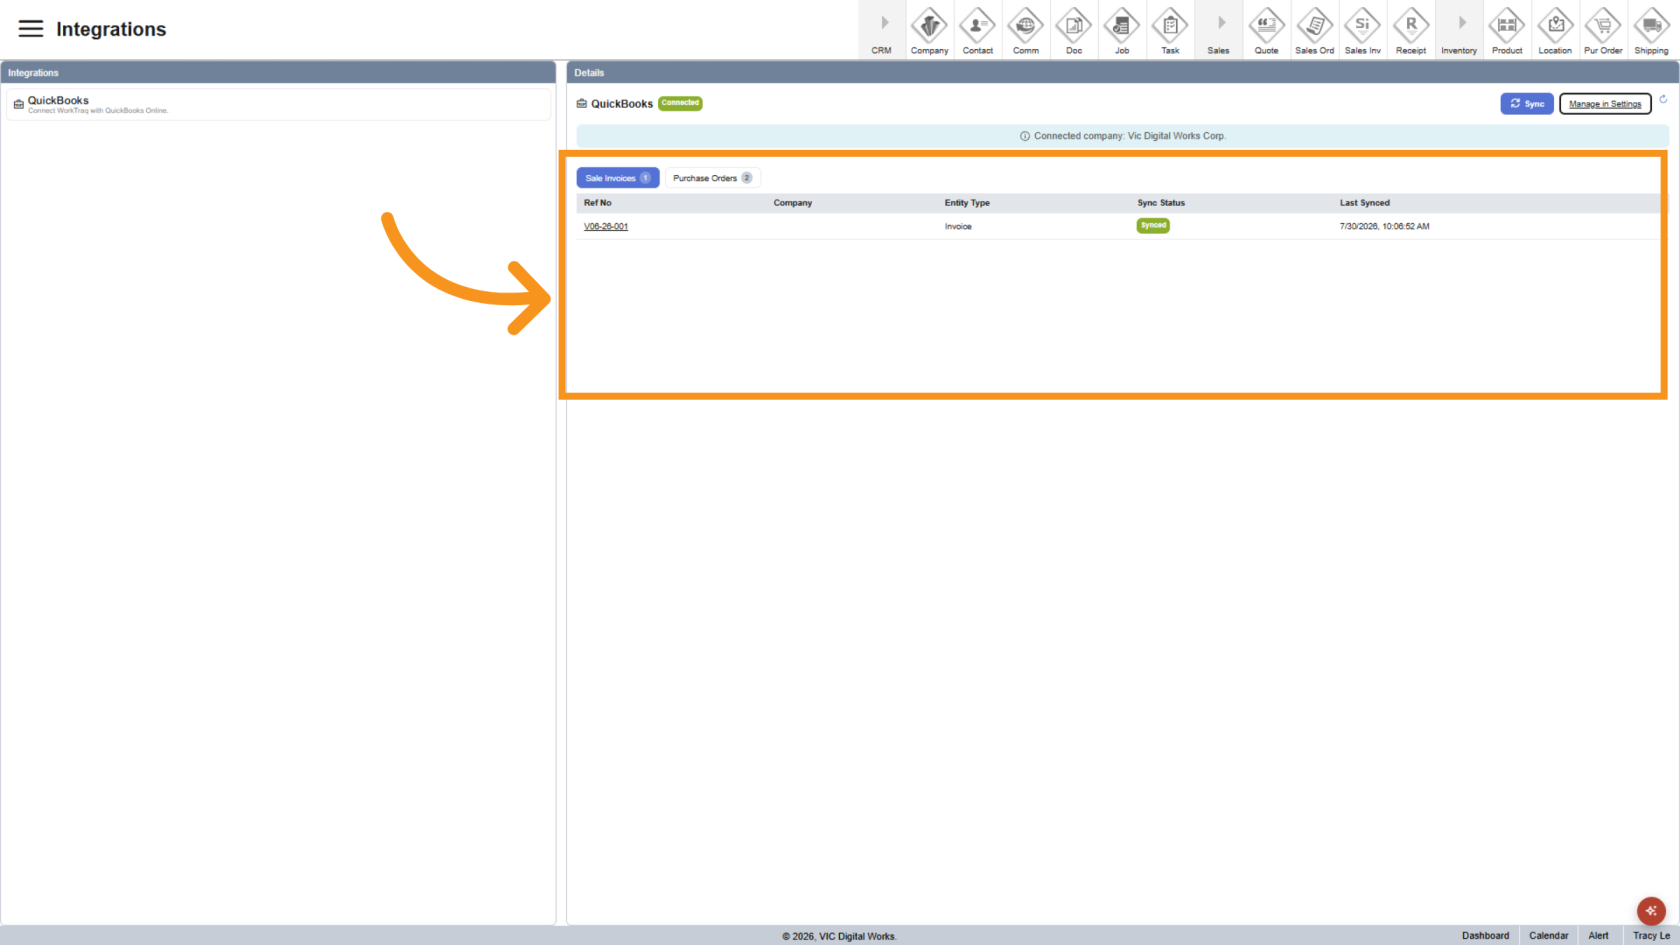Click the blue Sync button
The image size is (1680, 945).
[x=1526, y=104]
